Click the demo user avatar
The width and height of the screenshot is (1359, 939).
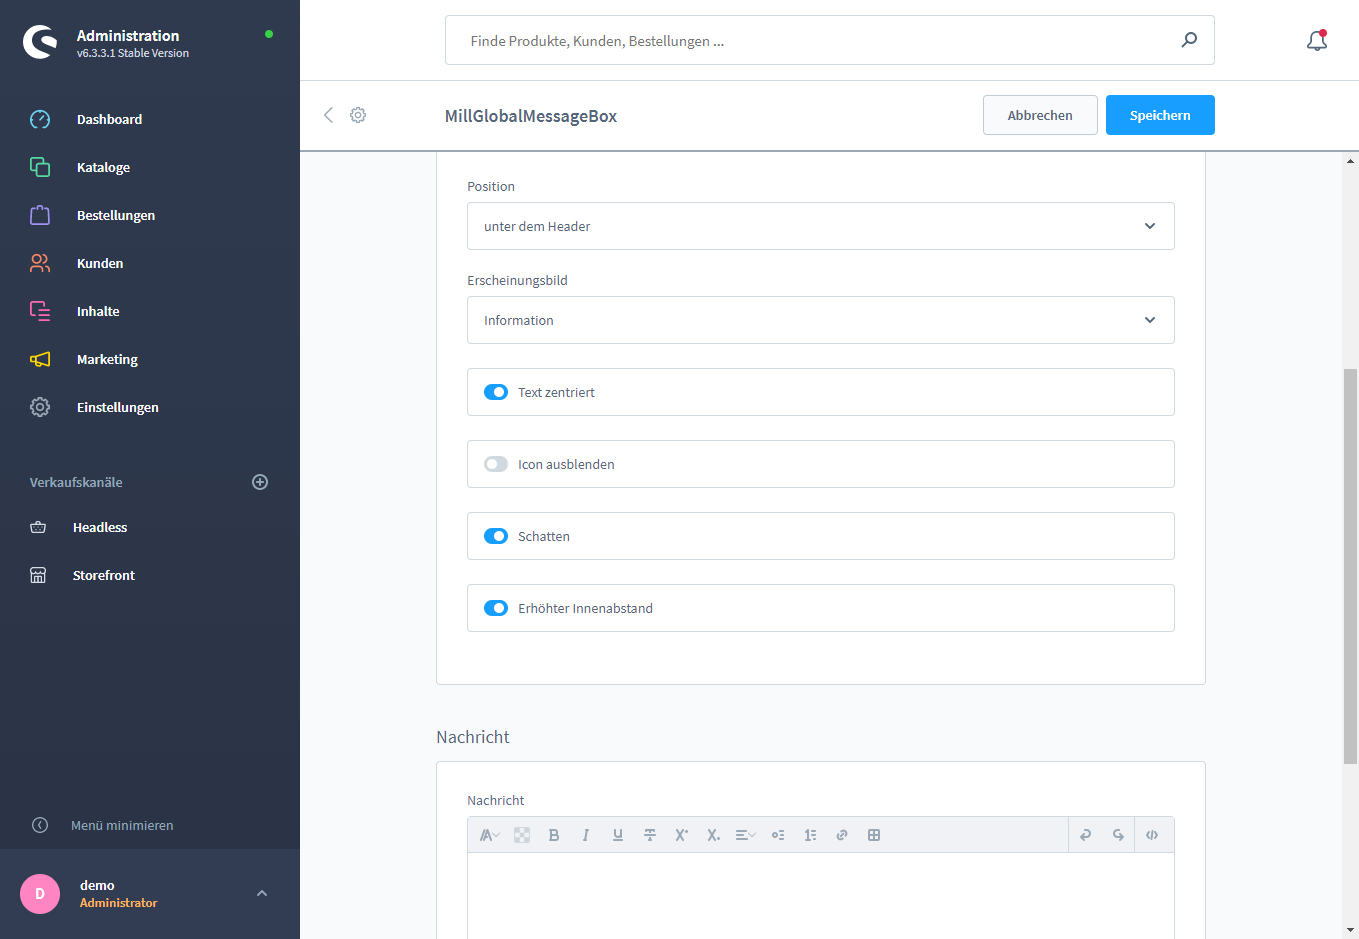40,894
